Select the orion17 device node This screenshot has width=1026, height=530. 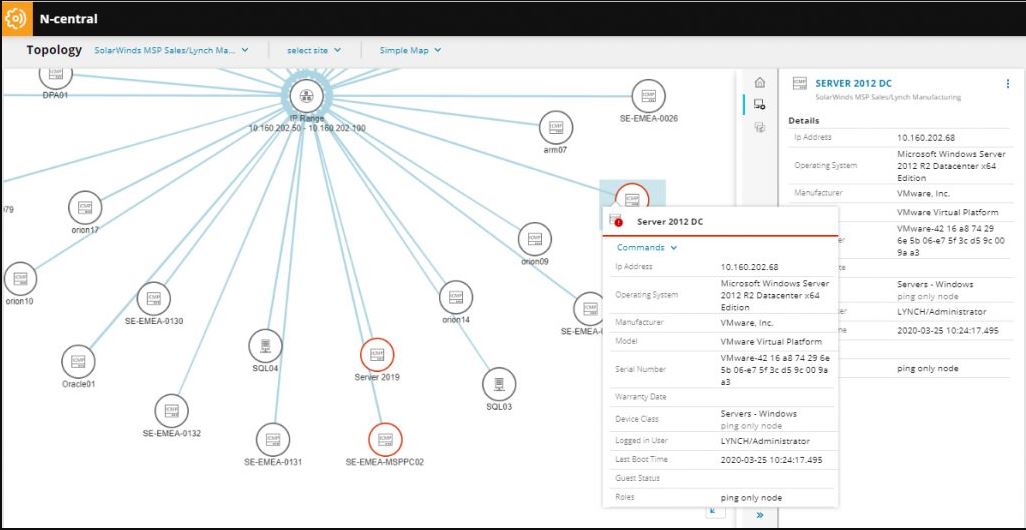(85, 207)
